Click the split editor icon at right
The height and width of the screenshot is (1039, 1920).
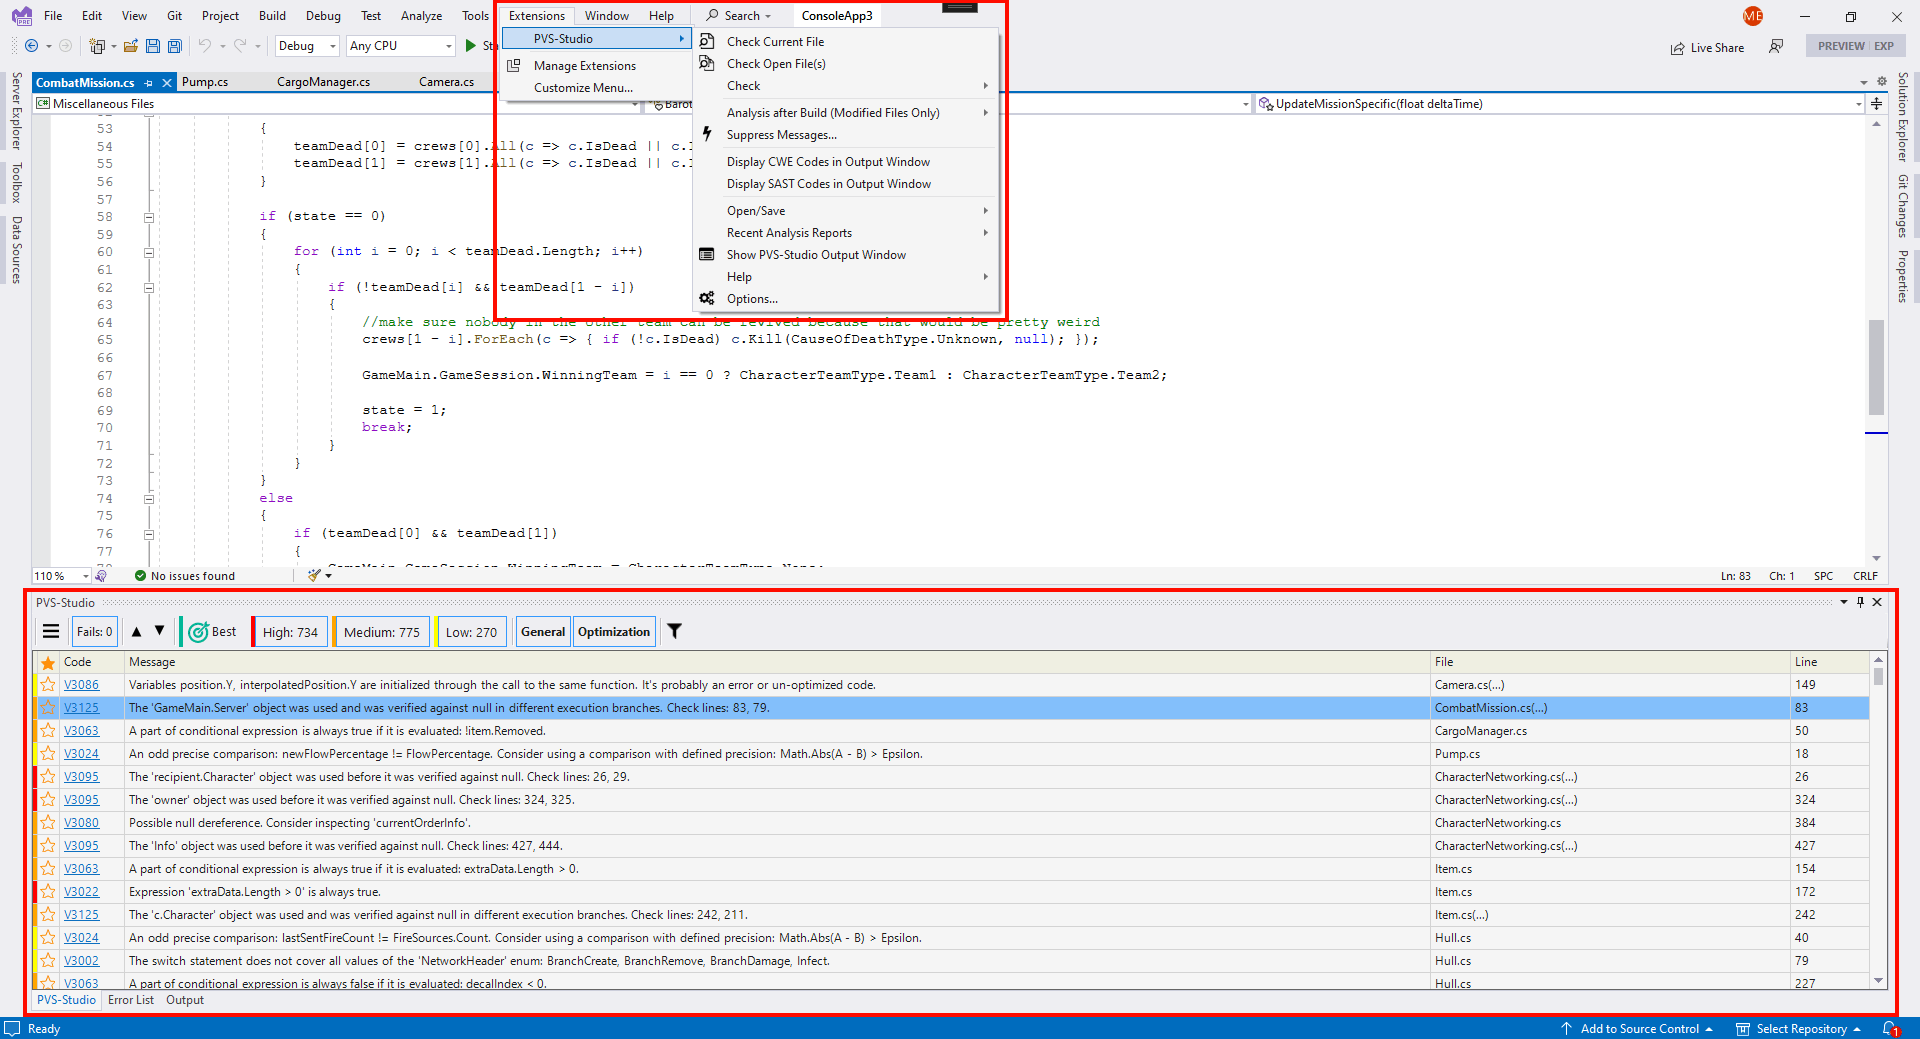[x=1877, y=104]
